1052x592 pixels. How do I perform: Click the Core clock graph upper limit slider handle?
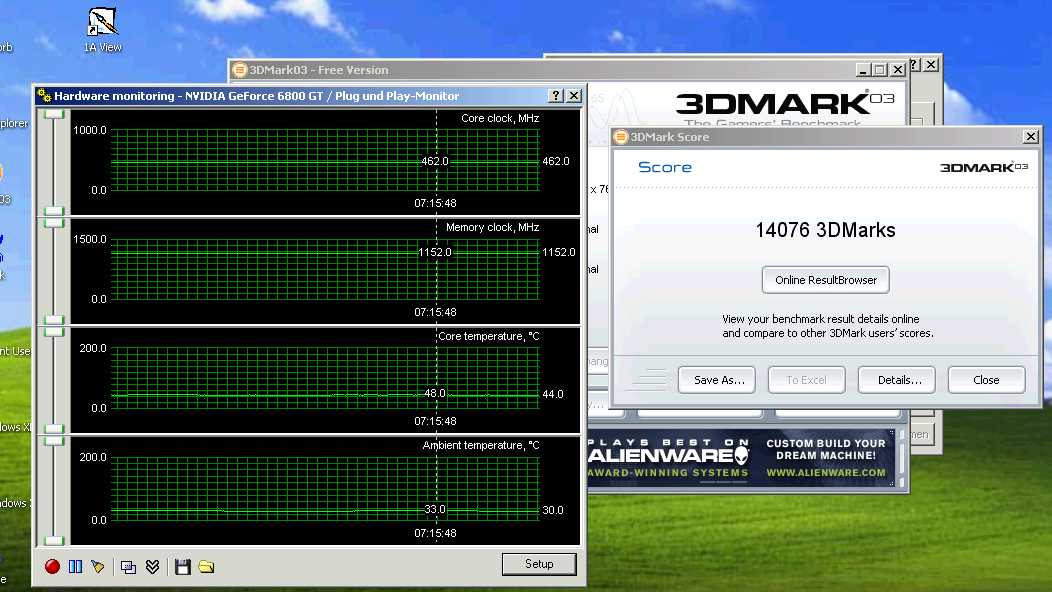pyautogui.click(x=54, y=114)
